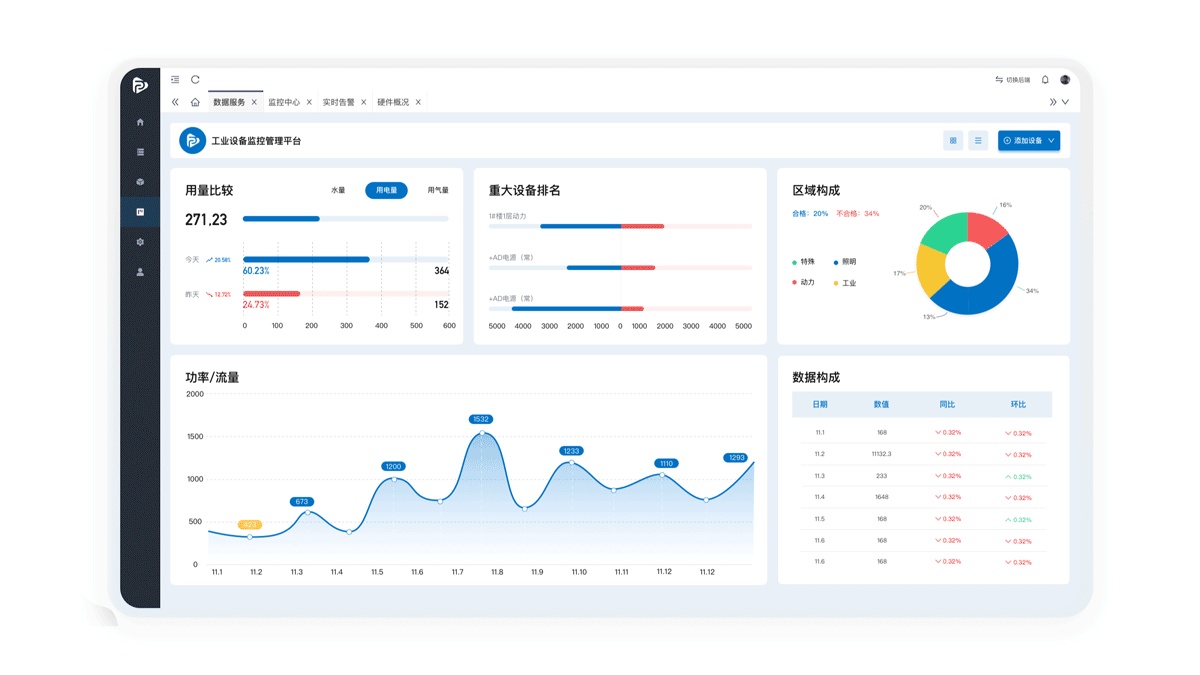Click the refresh icon in top bar
Image resolution: width=1200 pixels, height=675 pixels.
(195, 80)
